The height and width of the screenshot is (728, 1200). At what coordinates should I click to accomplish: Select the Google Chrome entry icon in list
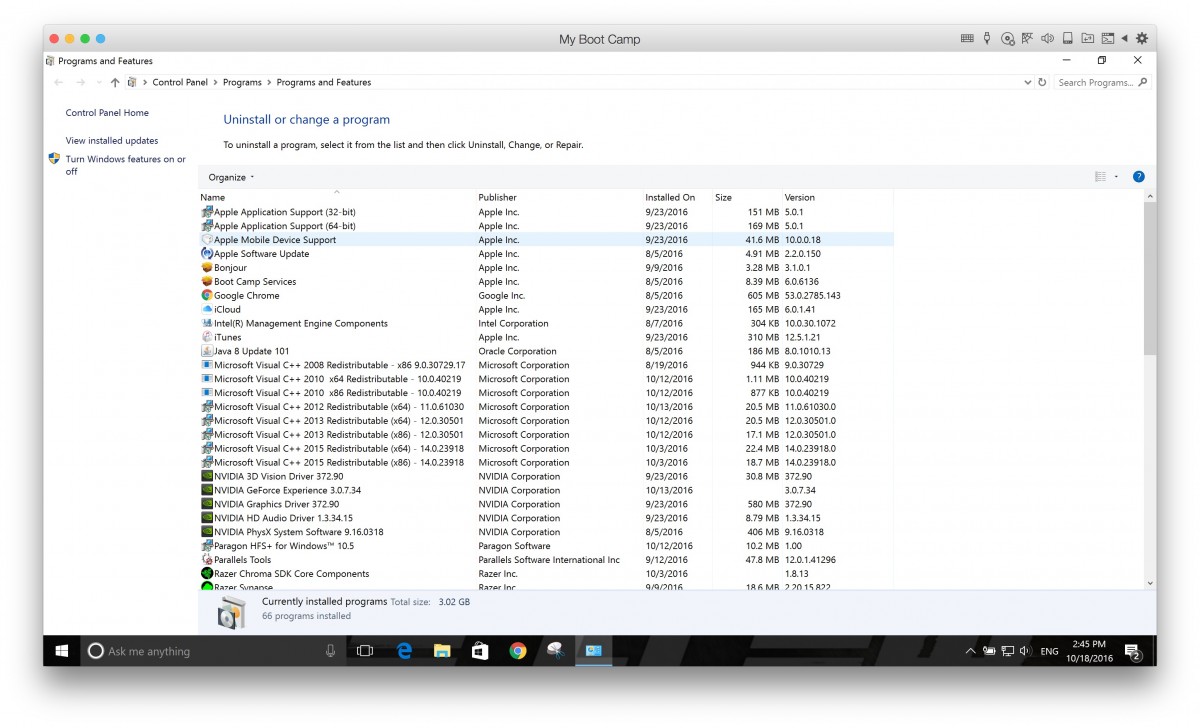[206, 295]
